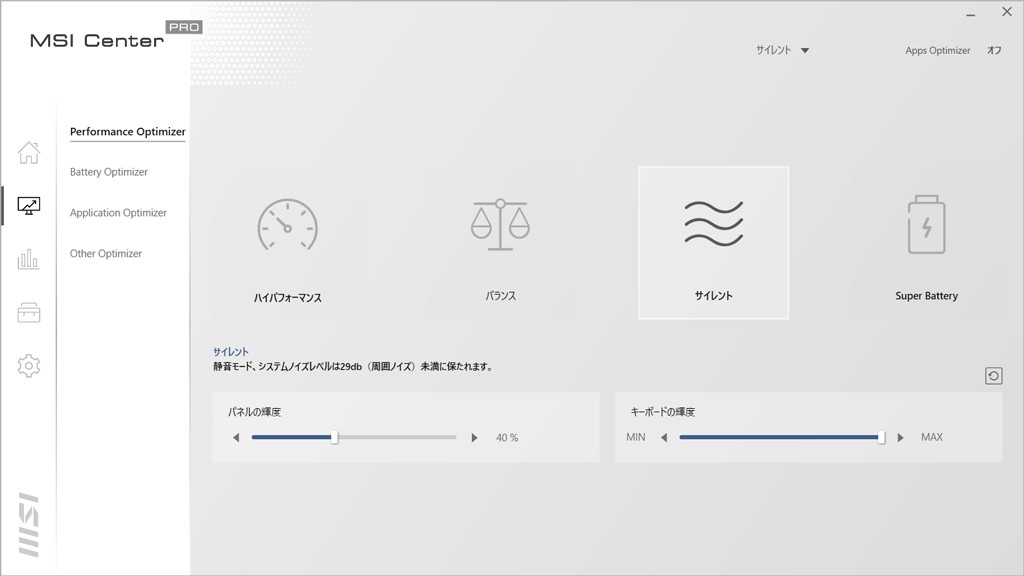Open the Home icon in sidebar
The height and width of the screenshot is (576, 1024).
pos(29,153)
